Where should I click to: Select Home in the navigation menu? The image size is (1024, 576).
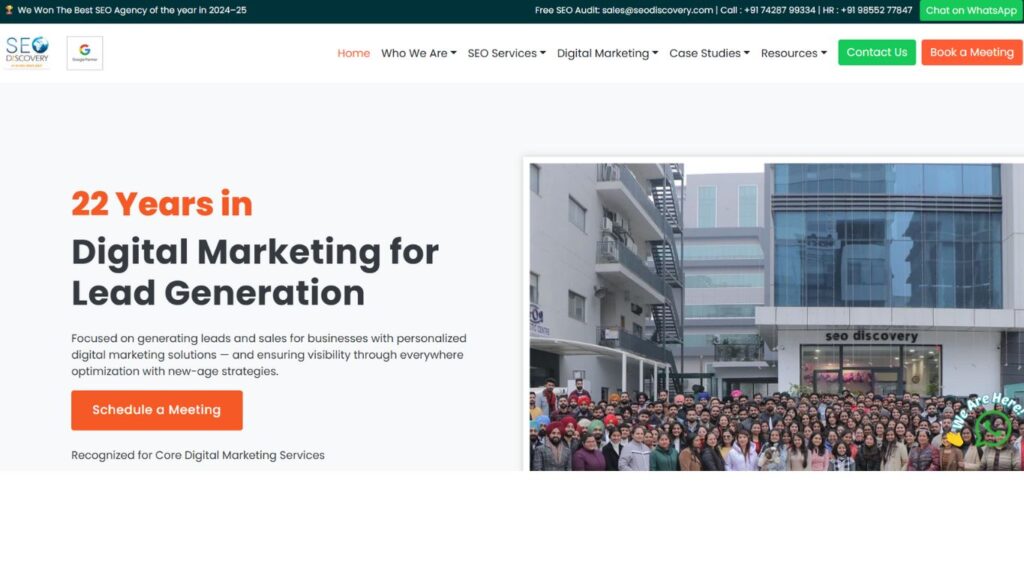(353, 53)
